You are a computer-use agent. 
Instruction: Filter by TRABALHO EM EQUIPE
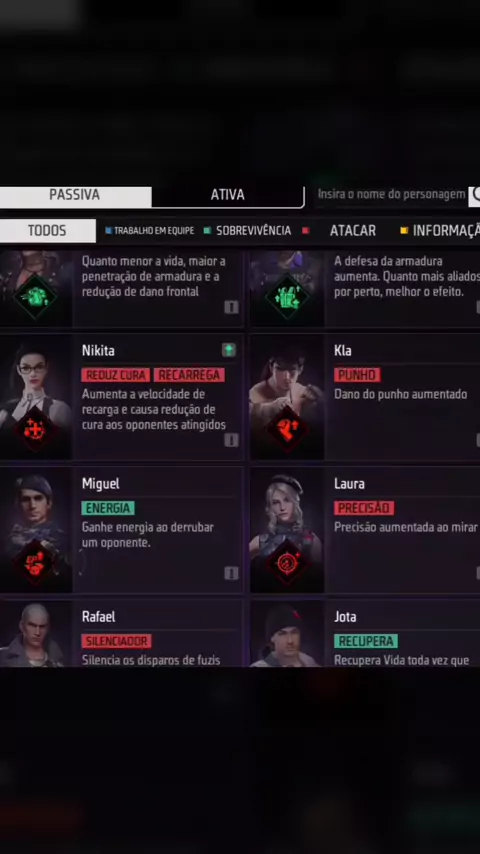click(149, 231)
